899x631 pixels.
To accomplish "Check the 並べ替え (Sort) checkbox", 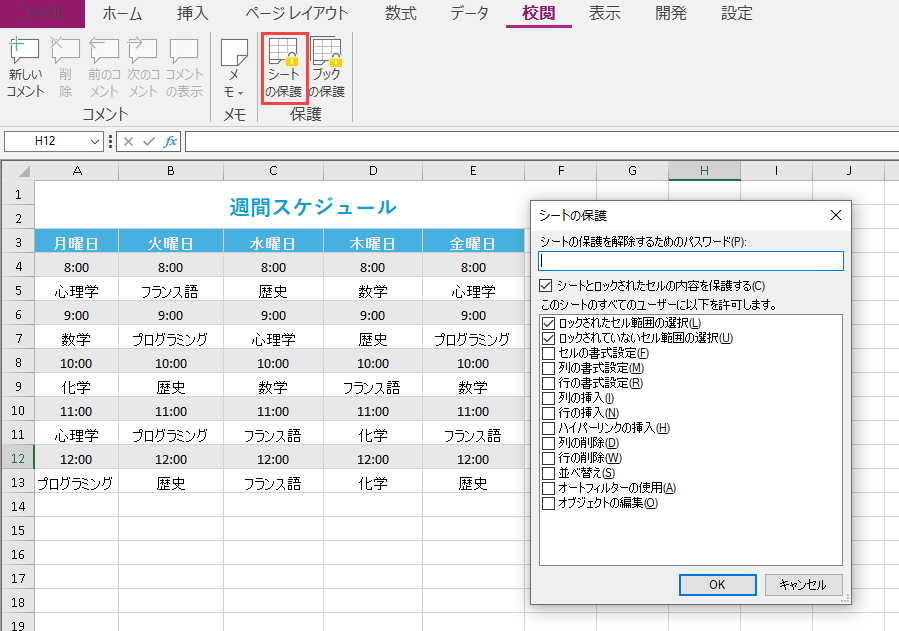I will point(548,473).
